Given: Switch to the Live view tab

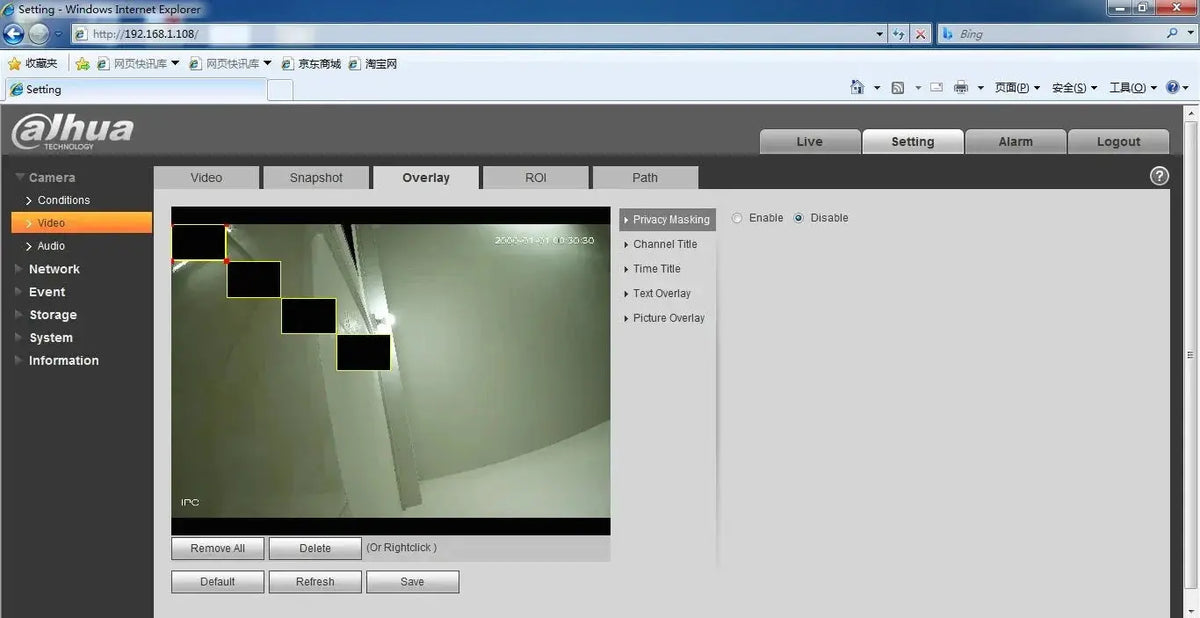Looking at the screenshot, I should pyautogui.click(x=810, y=142).
